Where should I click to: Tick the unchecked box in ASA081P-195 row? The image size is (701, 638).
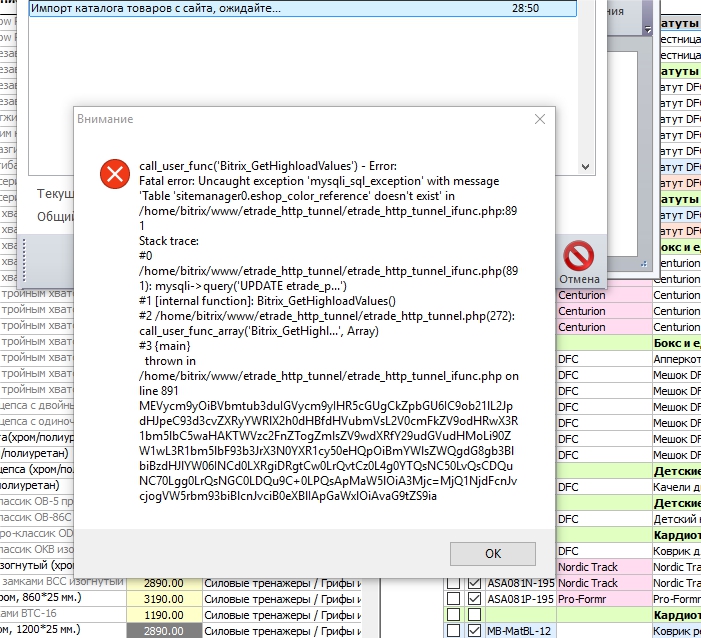click(x=453, y=599)
